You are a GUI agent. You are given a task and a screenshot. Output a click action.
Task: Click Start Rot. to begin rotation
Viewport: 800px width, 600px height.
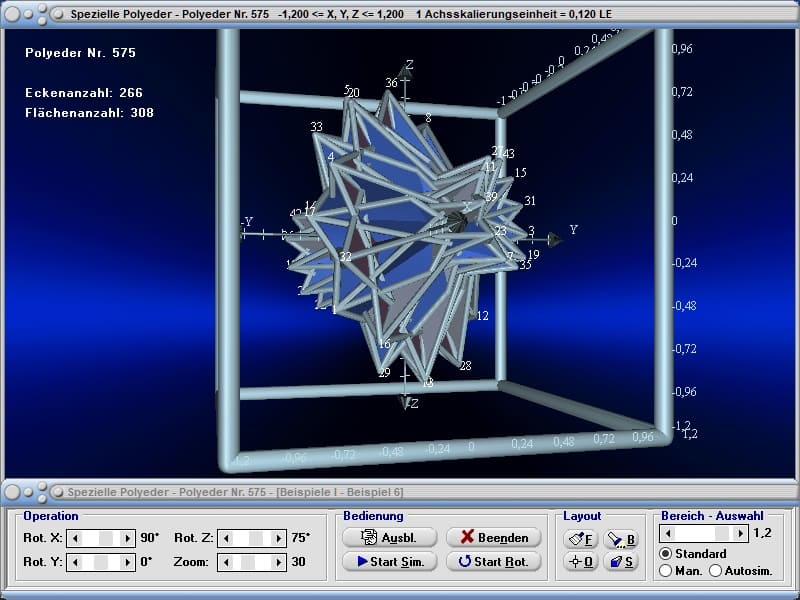tap(494, 562)
